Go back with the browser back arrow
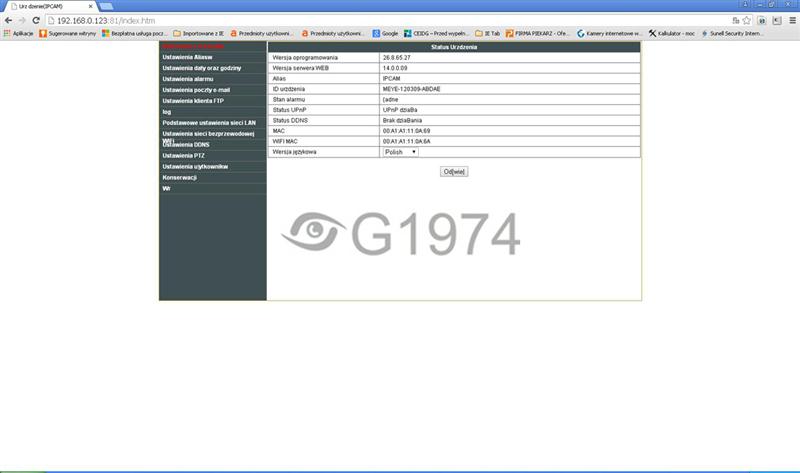This screenshot has height=473, width=800. click(8, 20)
